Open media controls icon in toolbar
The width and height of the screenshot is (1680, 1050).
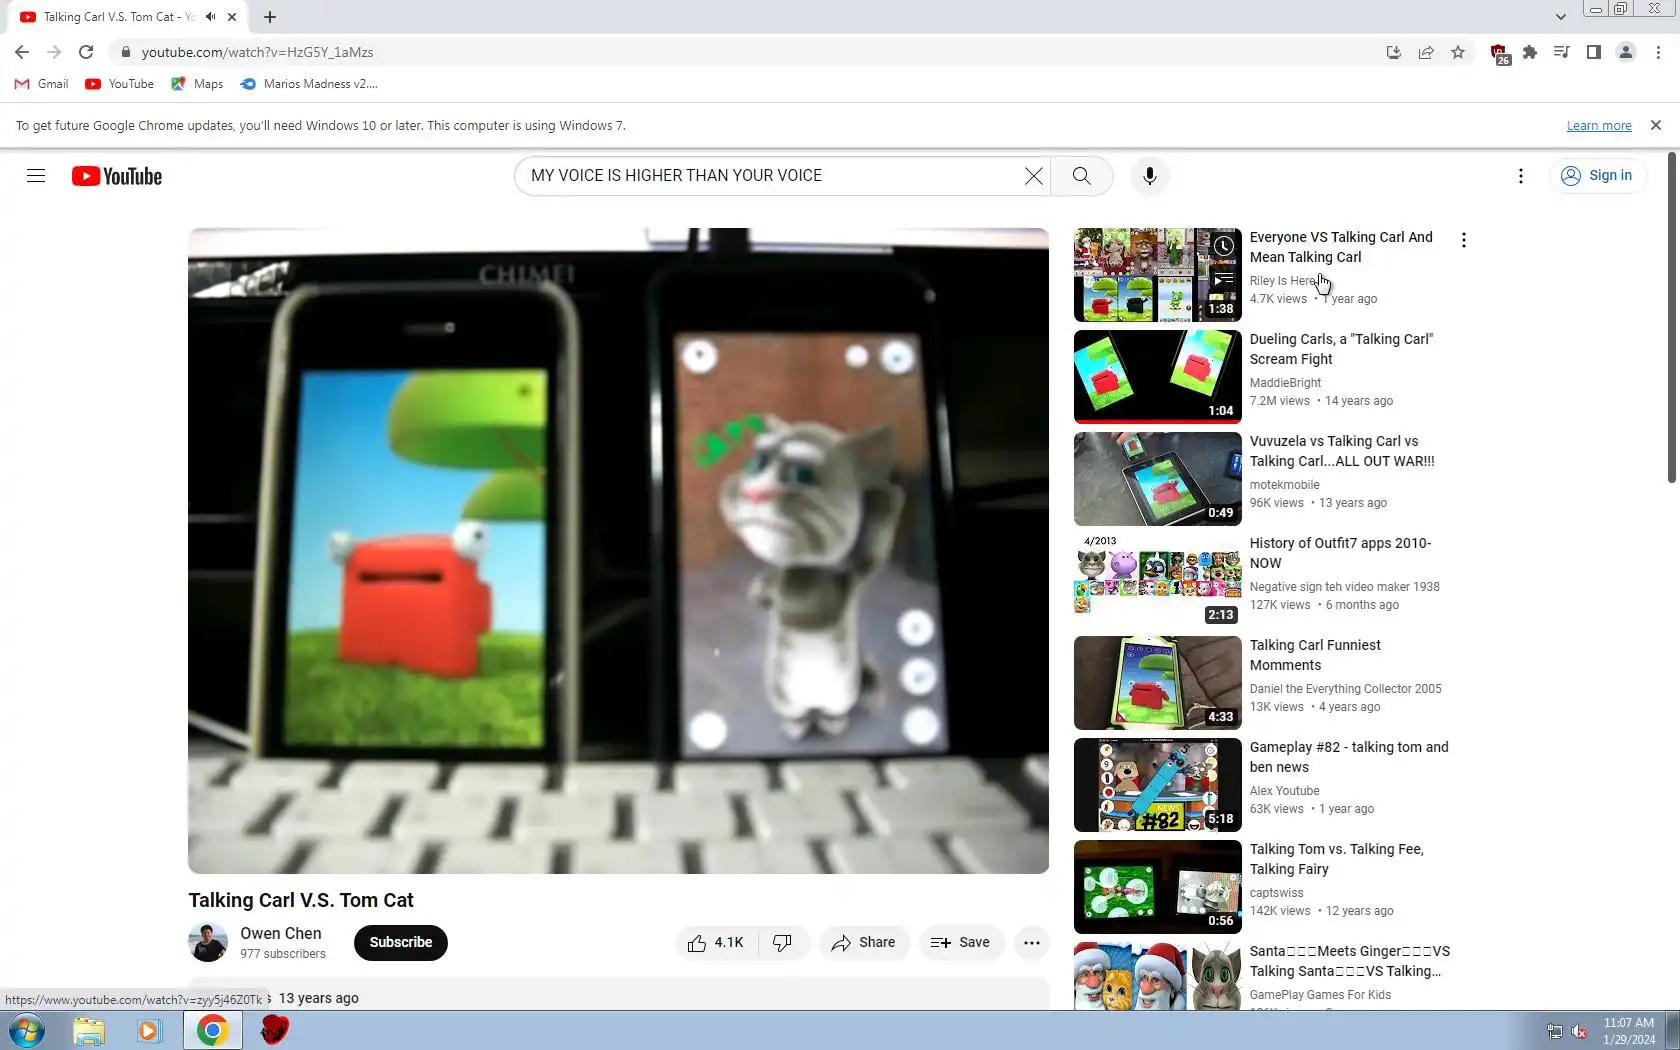click(x=1562, y=52)
